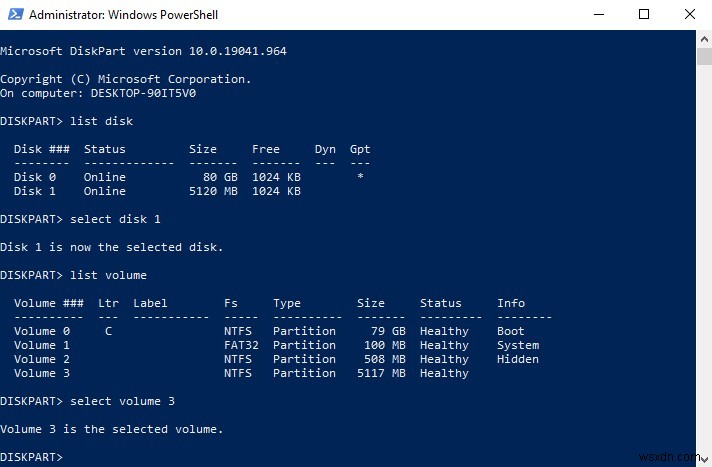This screenshot has height=467, width=712.
Task: Click the 'select disk 1' command line
Action: pyautogui.click(x=80, y=219)
